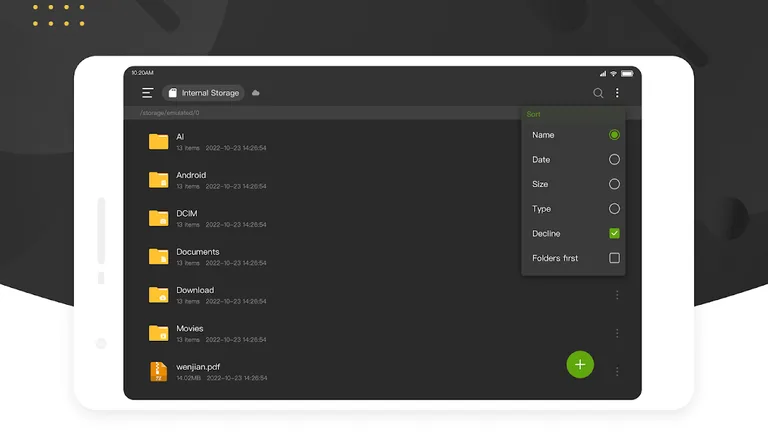Click the signal strength status icon

(603, 73)
